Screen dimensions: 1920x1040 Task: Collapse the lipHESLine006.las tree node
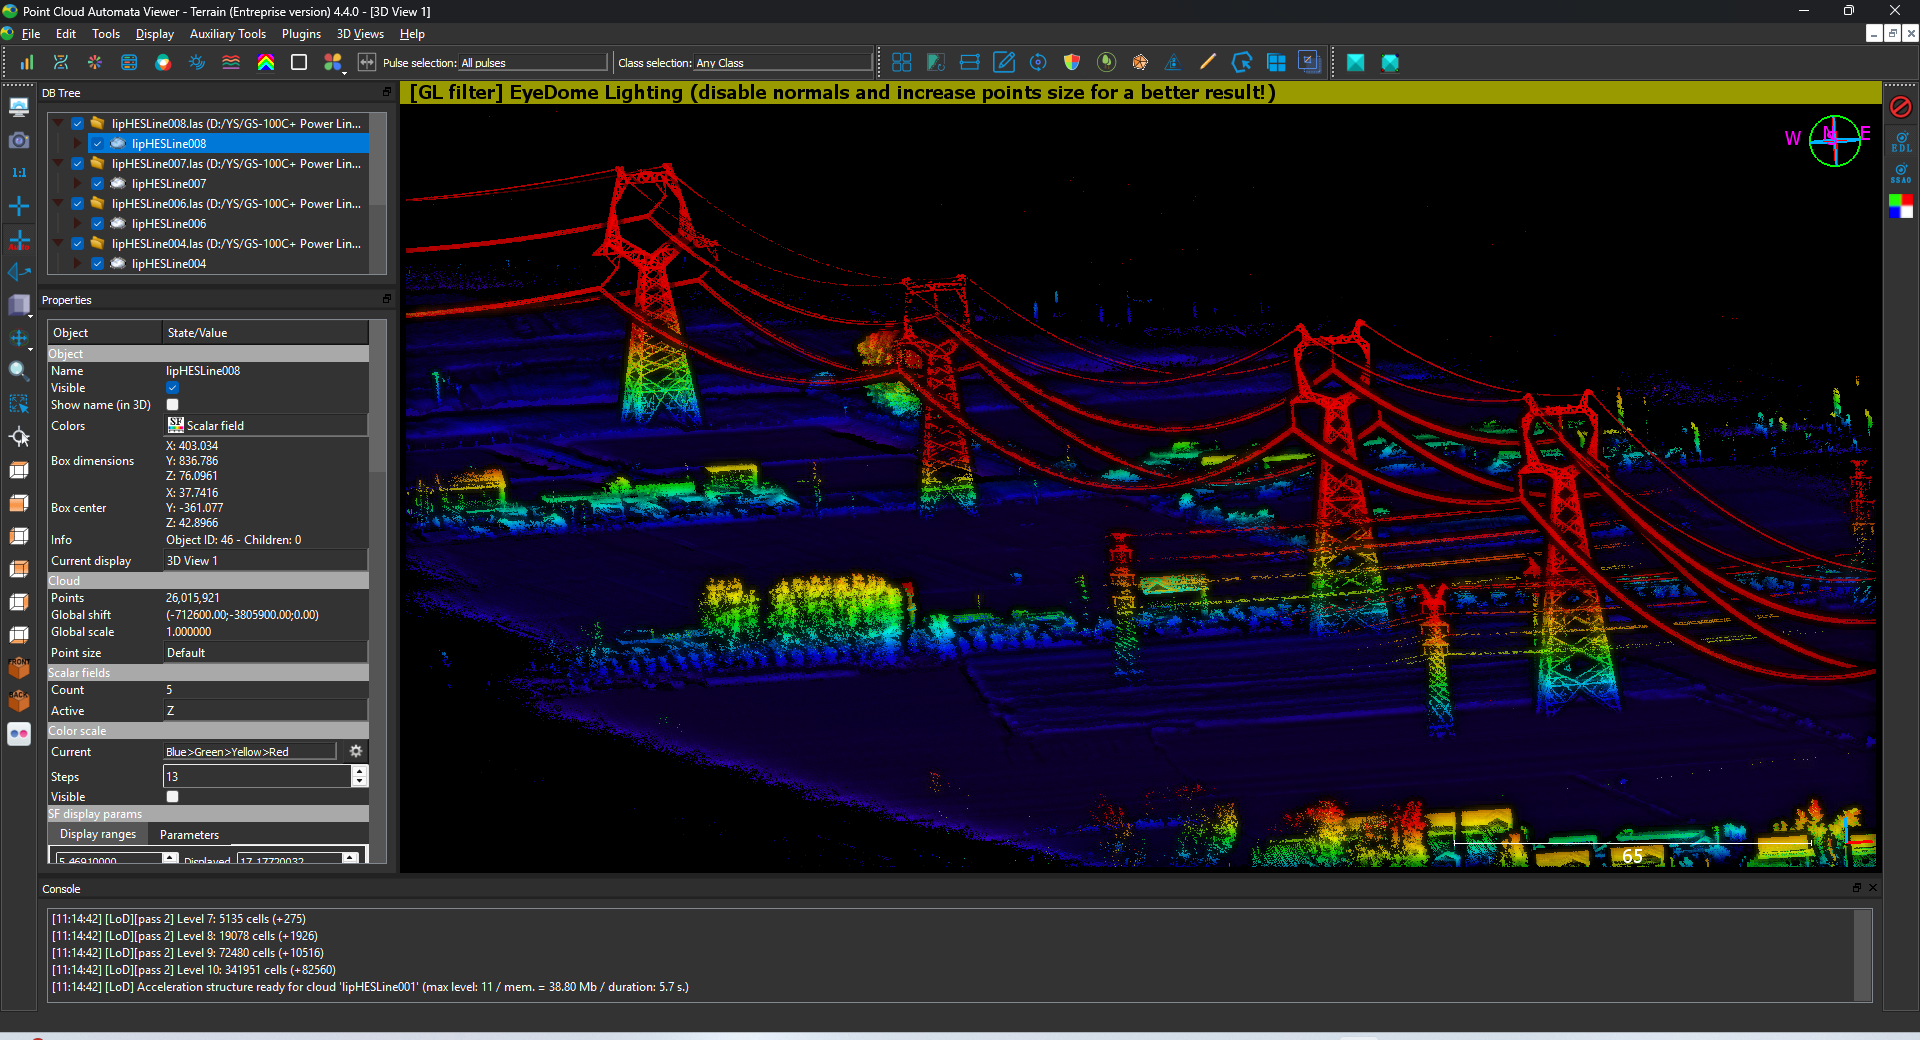[x=59, y=204]
